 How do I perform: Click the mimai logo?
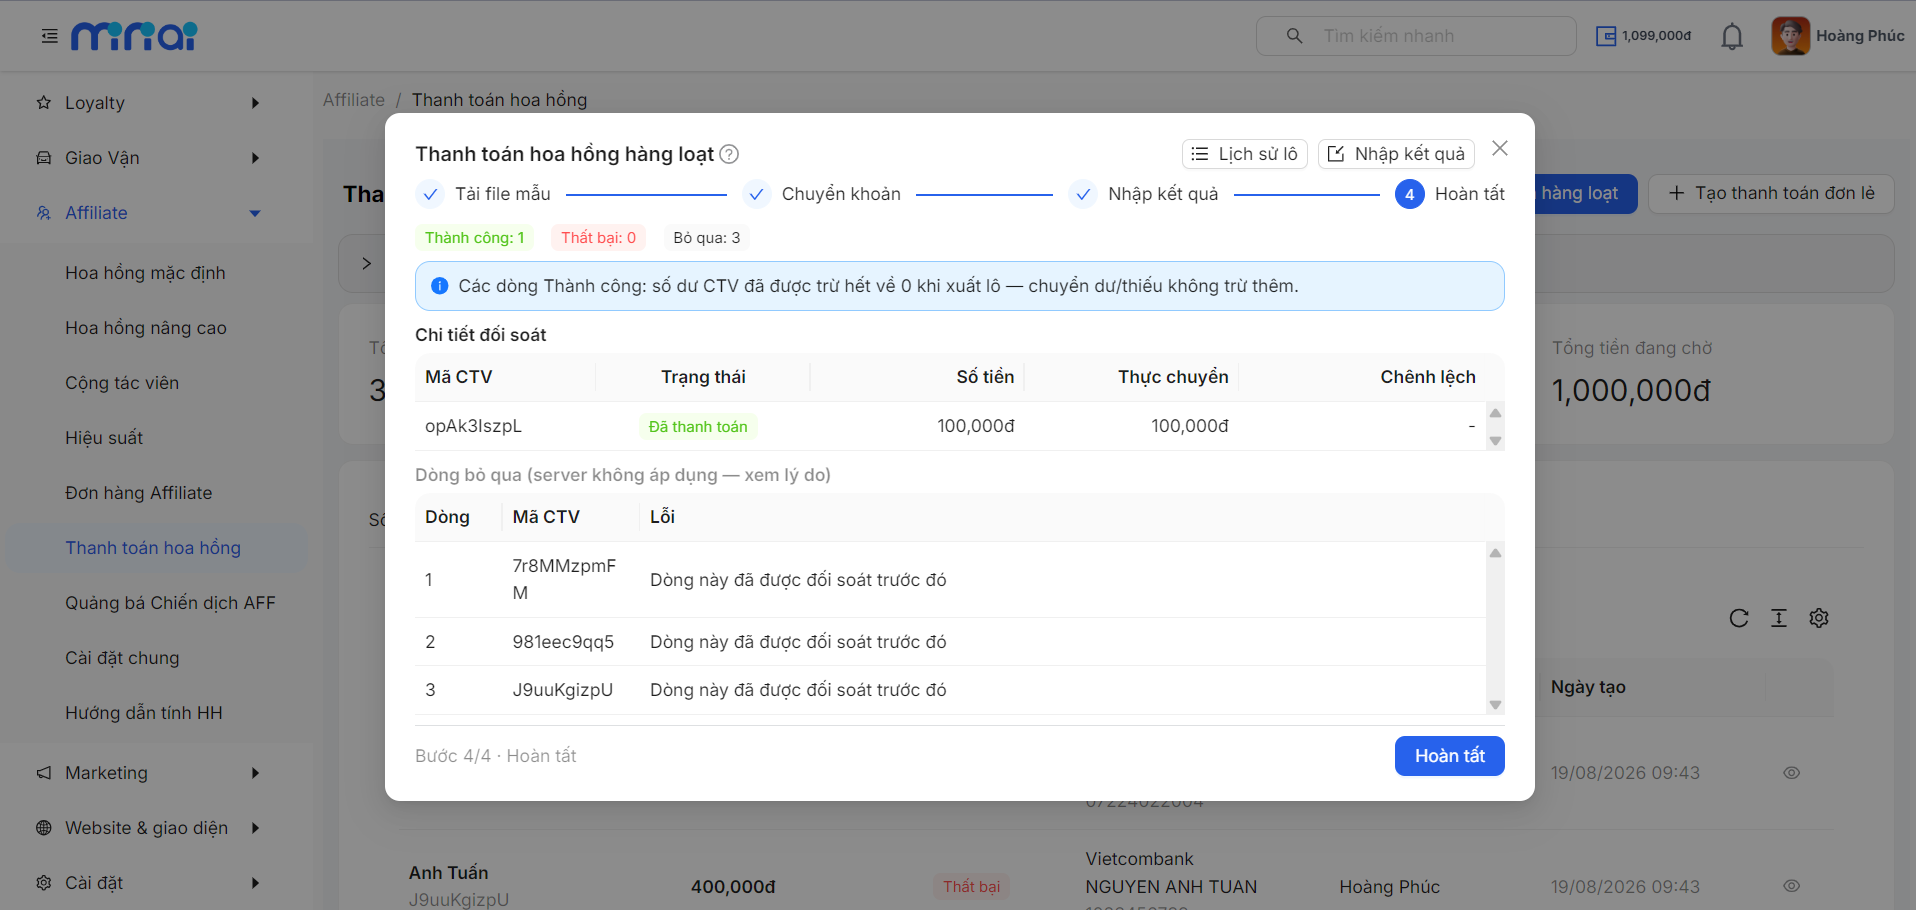point(134,36)
